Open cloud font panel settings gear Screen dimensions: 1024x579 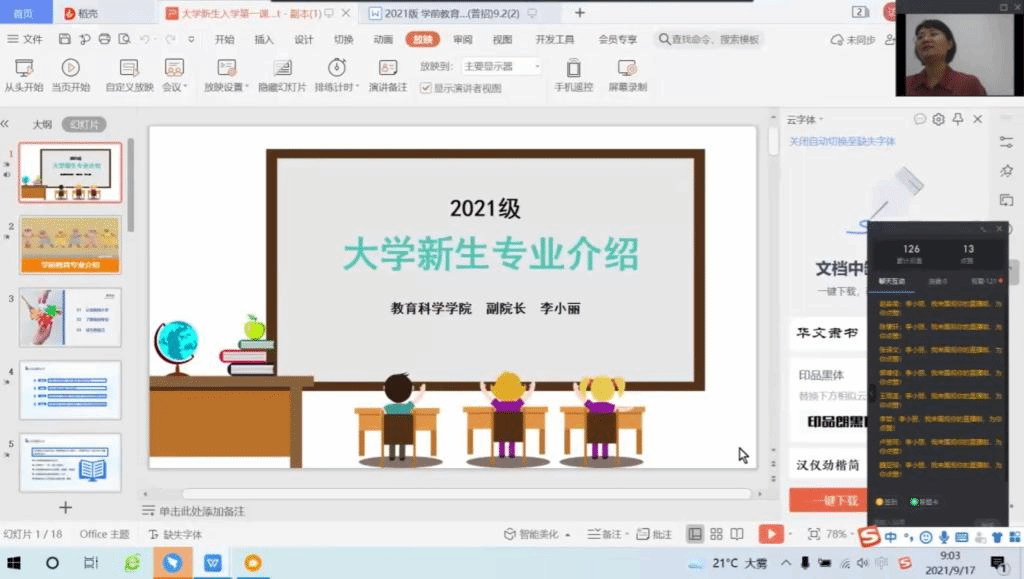pyautogui.click(x=938, y=119)
